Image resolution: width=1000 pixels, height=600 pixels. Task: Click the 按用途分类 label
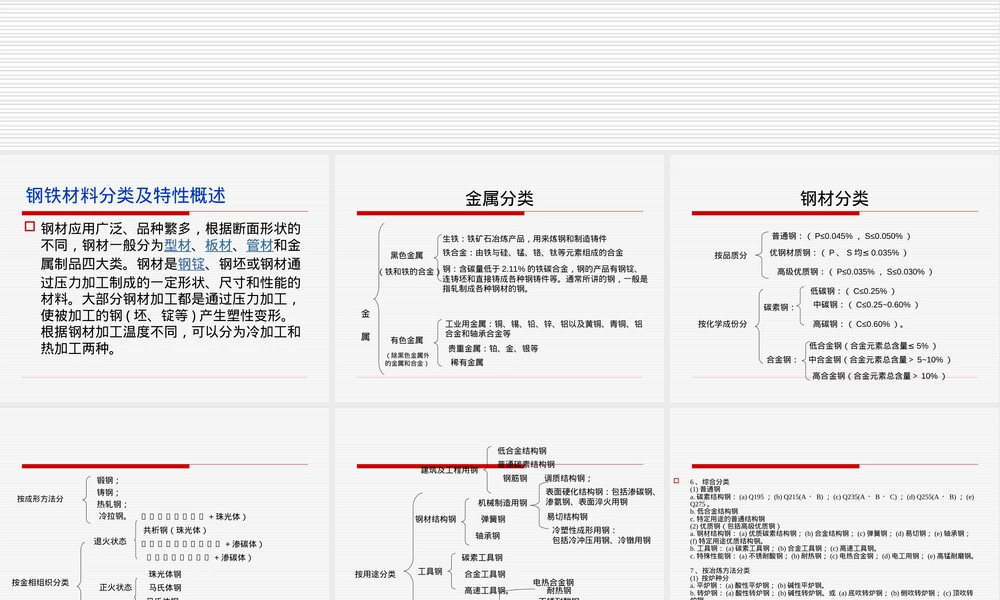pyautogui.click(x=375, y=574)
